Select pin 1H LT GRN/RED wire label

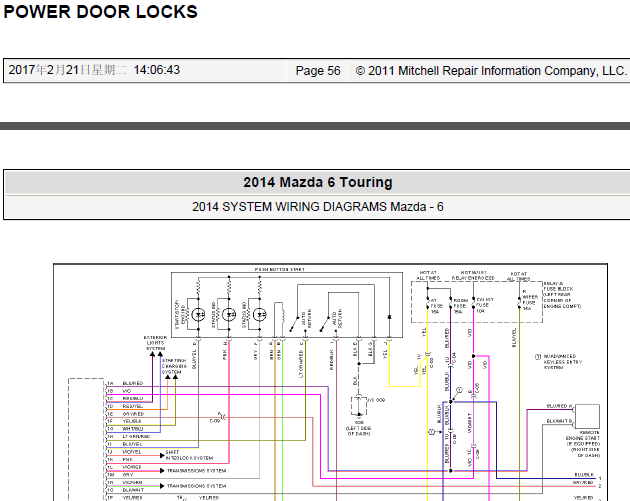pyautogui.click(x=136, y=436)
